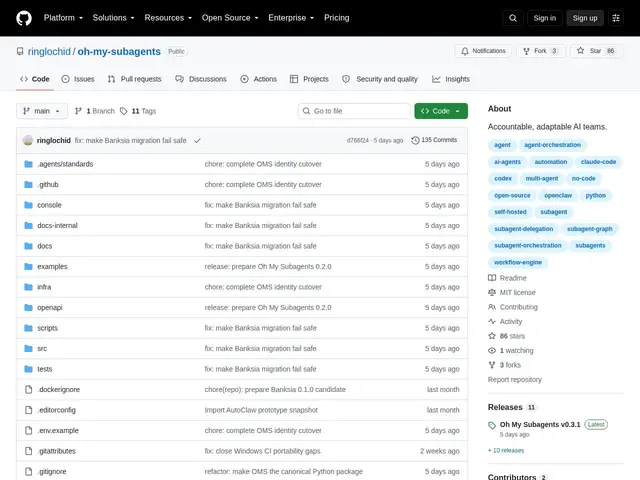Click the .dockerignore file icon
This screenshot has height=480, width=640.
coord(28,389)
